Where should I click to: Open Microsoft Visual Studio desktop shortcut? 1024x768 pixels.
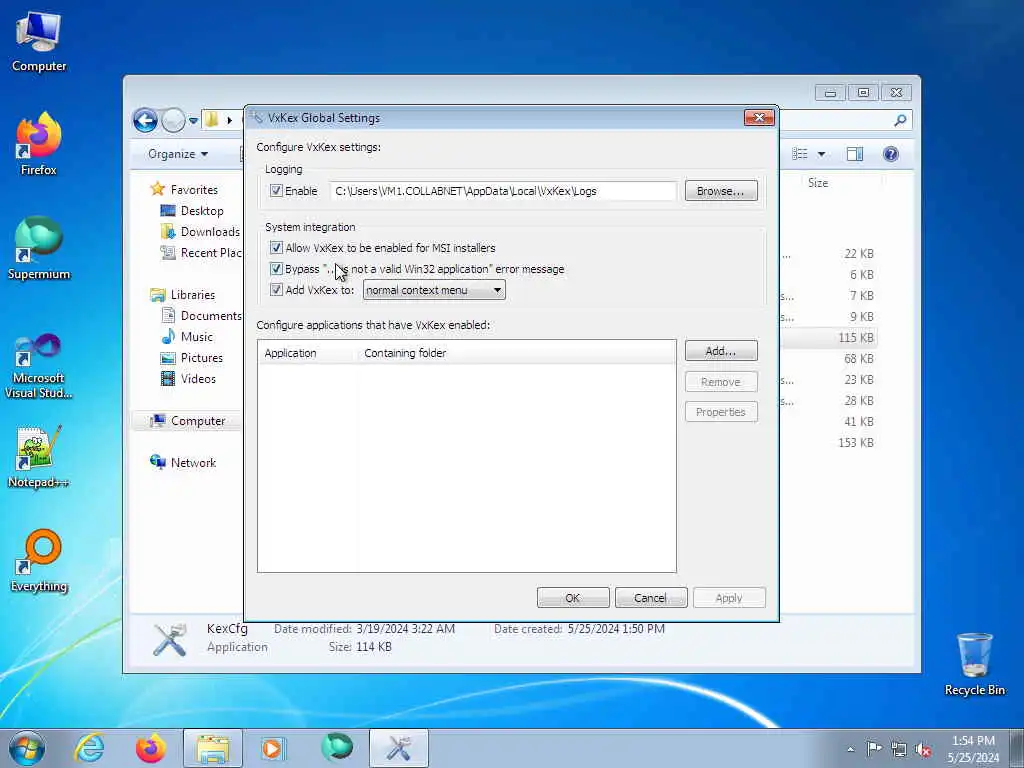click(39, 367)
